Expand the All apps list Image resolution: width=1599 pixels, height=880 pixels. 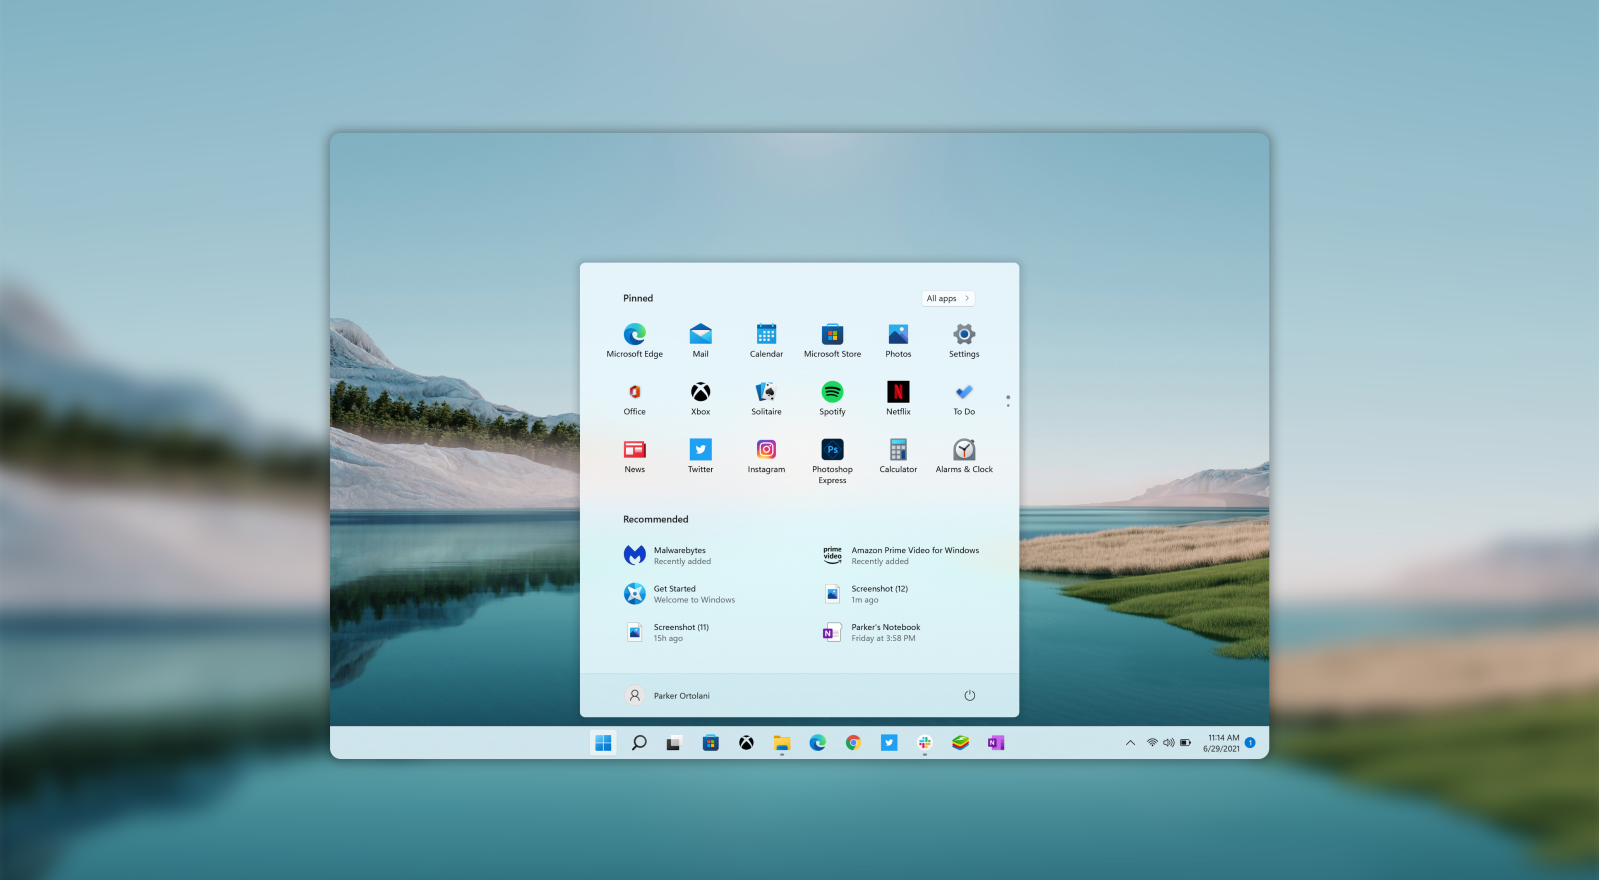947,298
